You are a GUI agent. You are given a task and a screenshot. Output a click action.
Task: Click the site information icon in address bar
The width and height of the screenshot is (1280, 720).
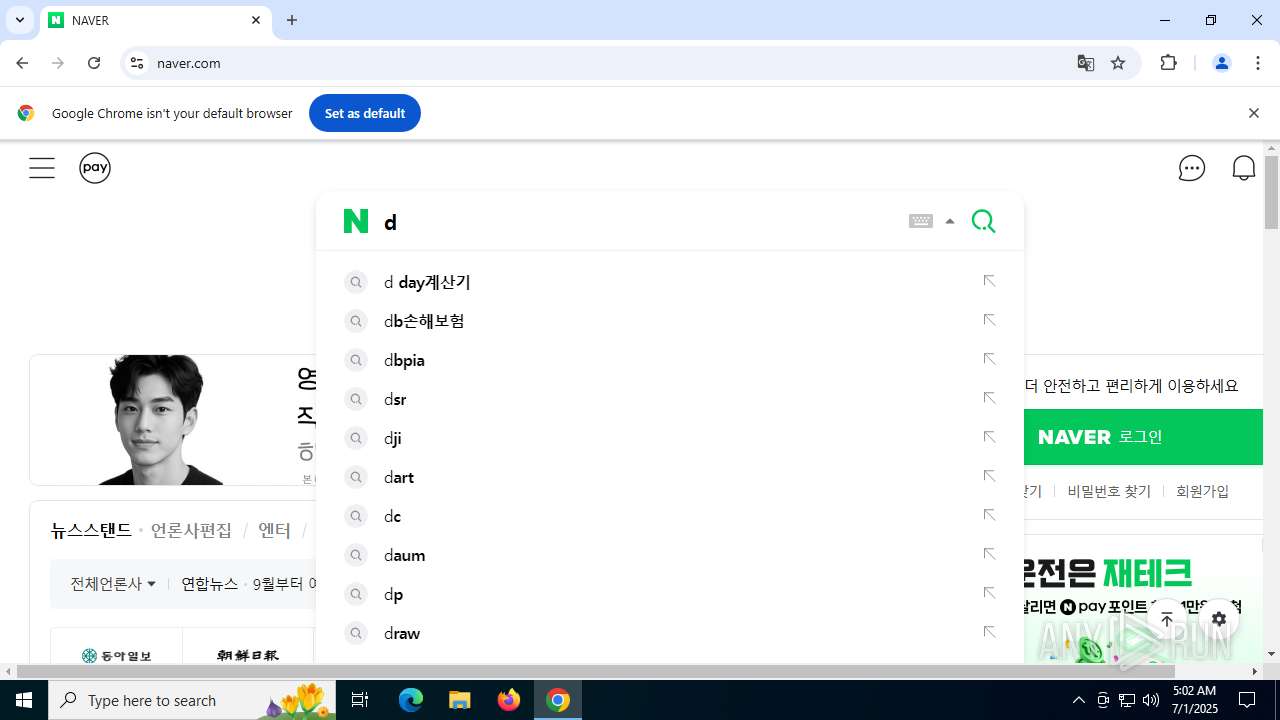(x=137, y=63)
